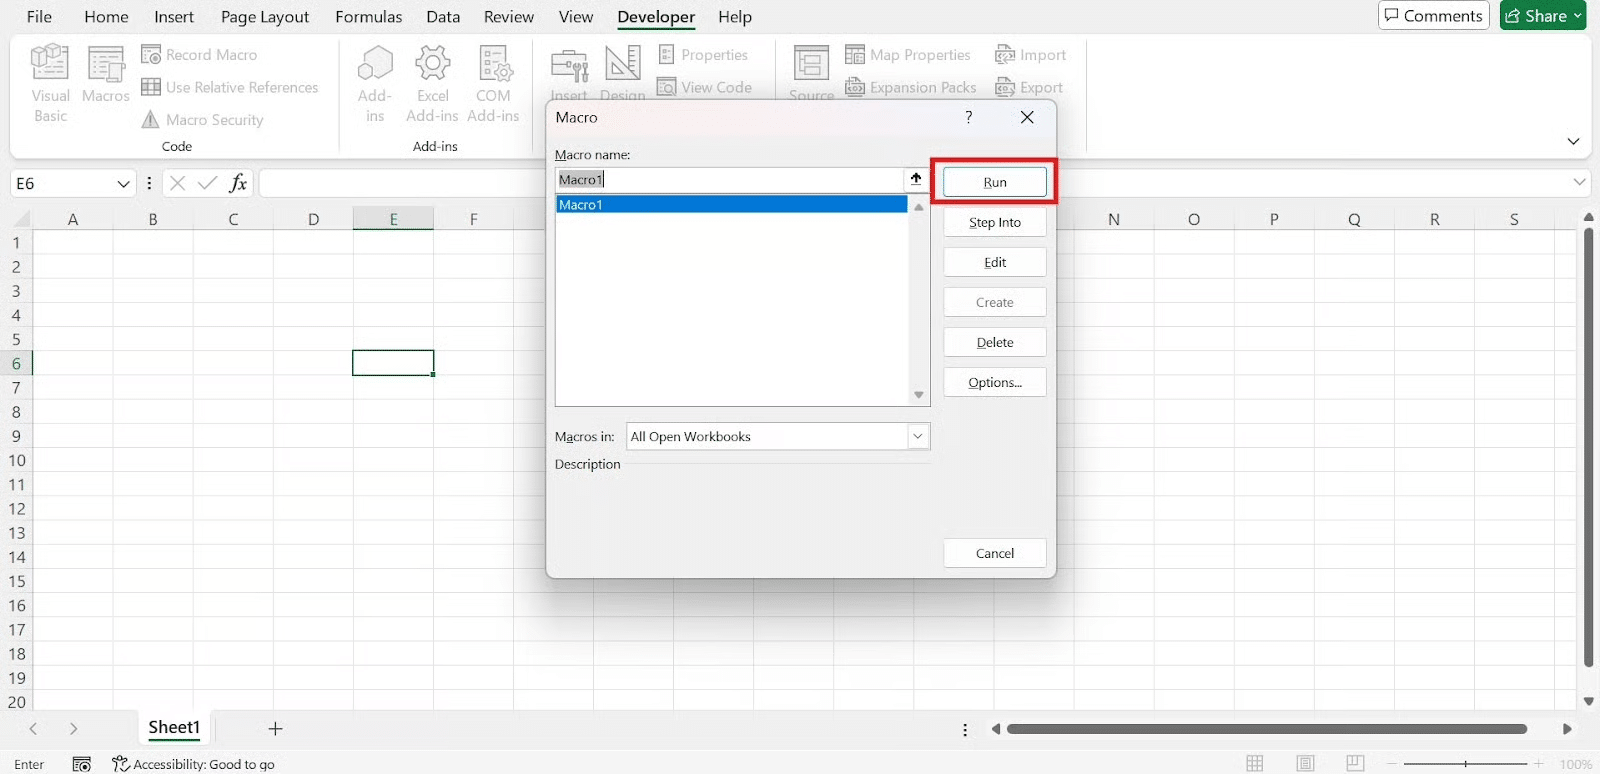Open the Accessibility checker in status bar
The image size is (1600, 774).
point(194,764)
